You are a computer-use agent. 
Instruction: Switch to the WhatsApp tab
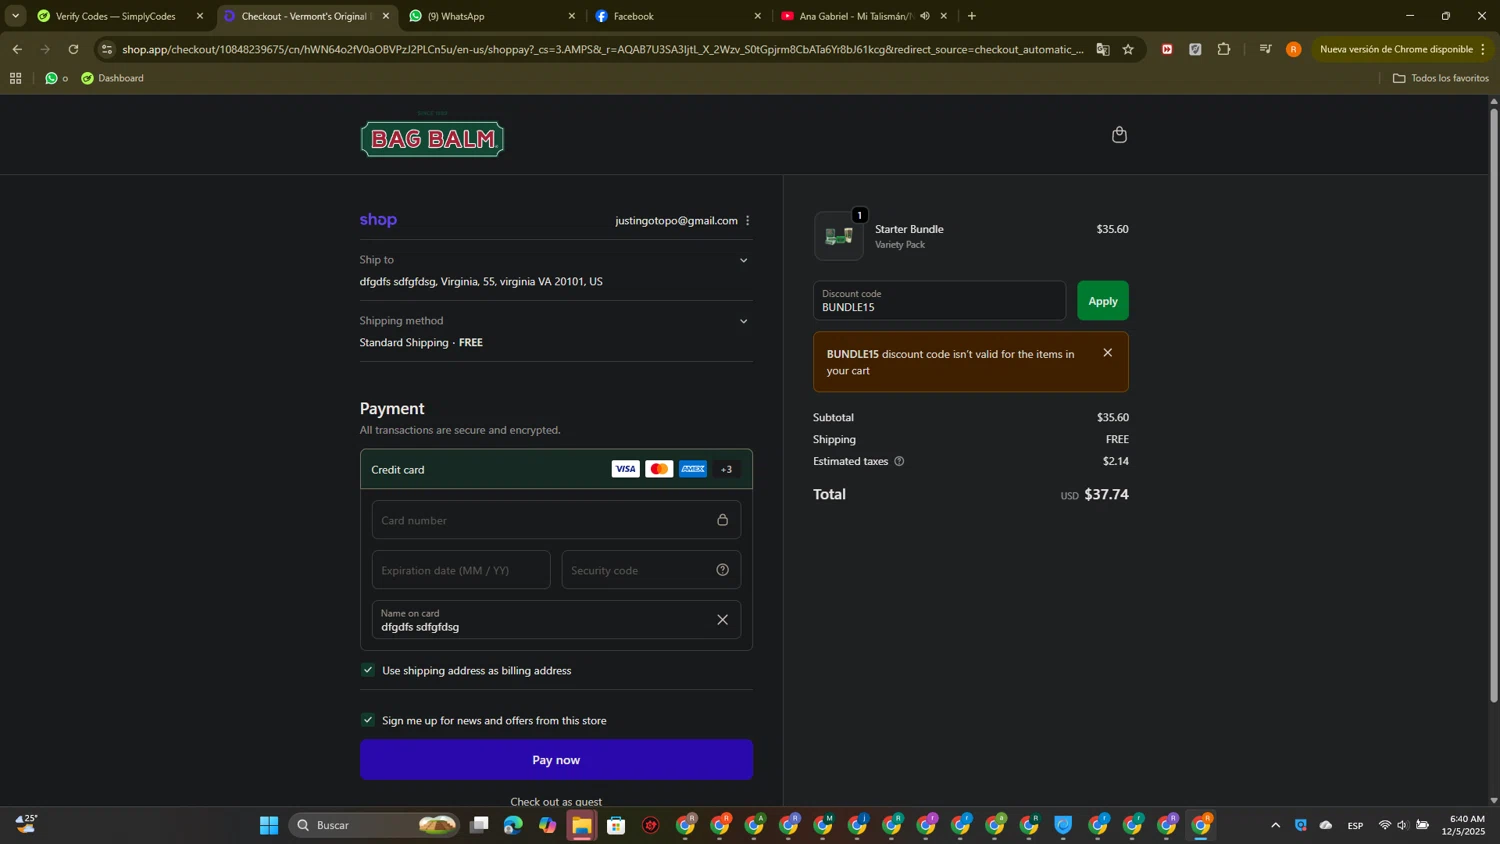coord(490,16)
